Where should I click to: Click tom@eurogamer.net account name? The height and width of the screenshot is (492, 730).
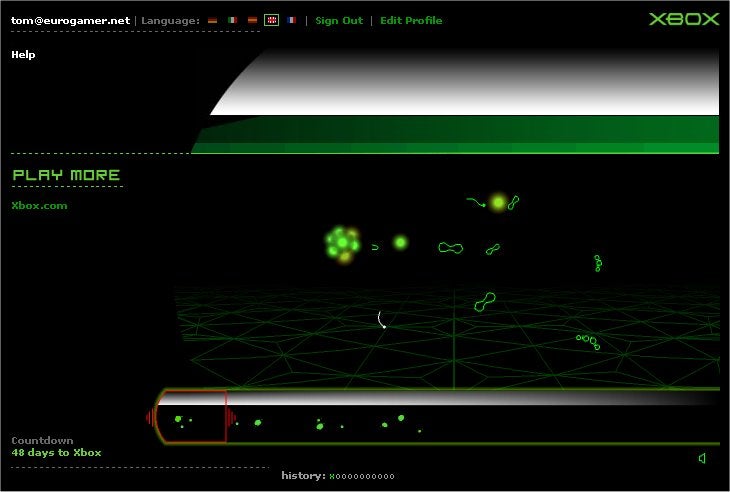70,20
